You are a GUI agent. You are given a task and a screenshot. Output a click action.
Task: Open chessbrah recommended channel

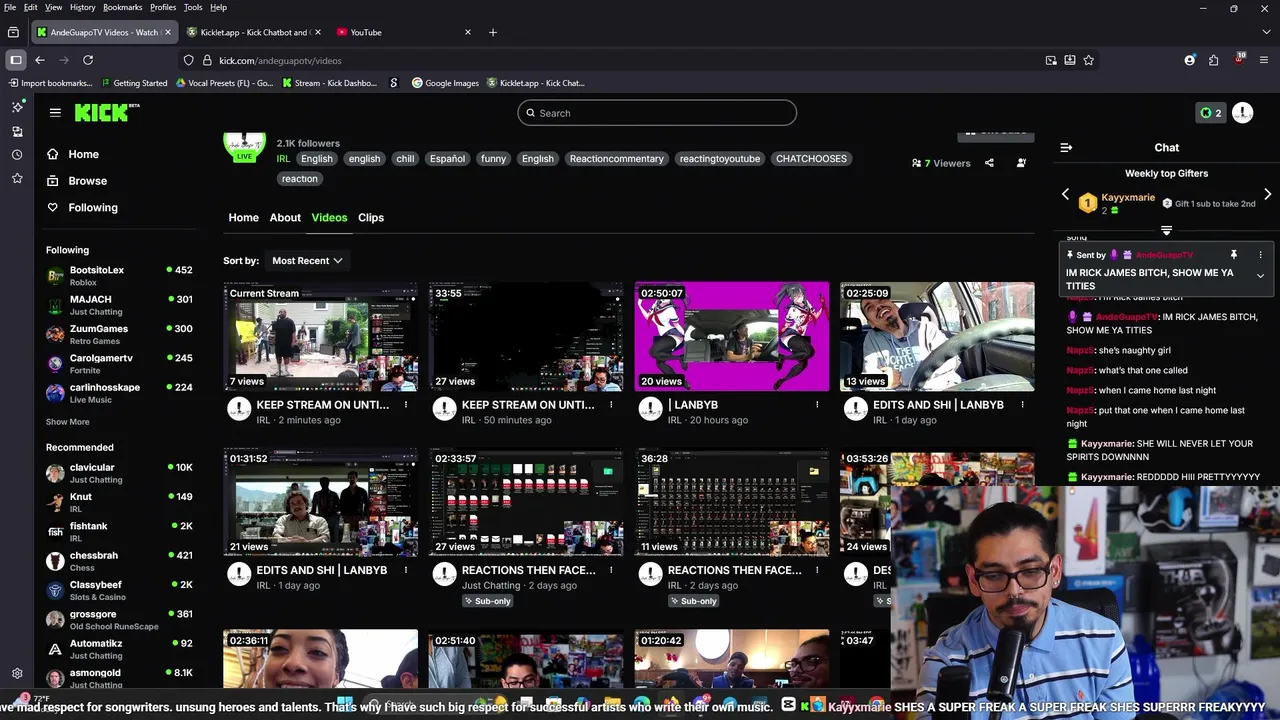[x=120, y=561]
